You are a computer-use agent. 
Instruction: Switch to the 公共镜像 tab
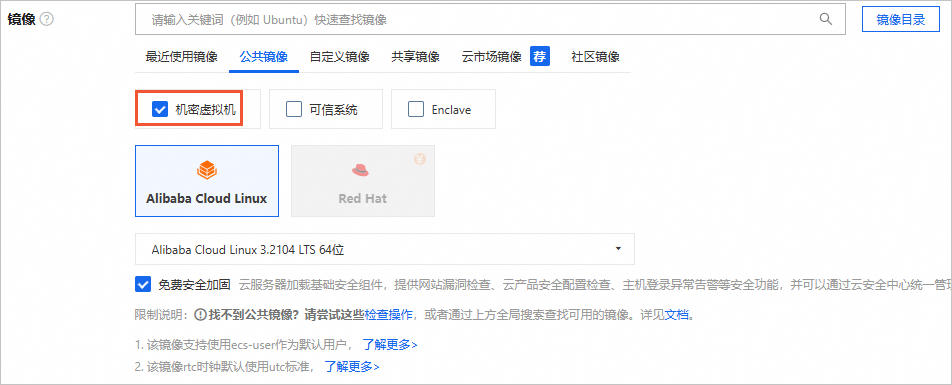point(264,57)
